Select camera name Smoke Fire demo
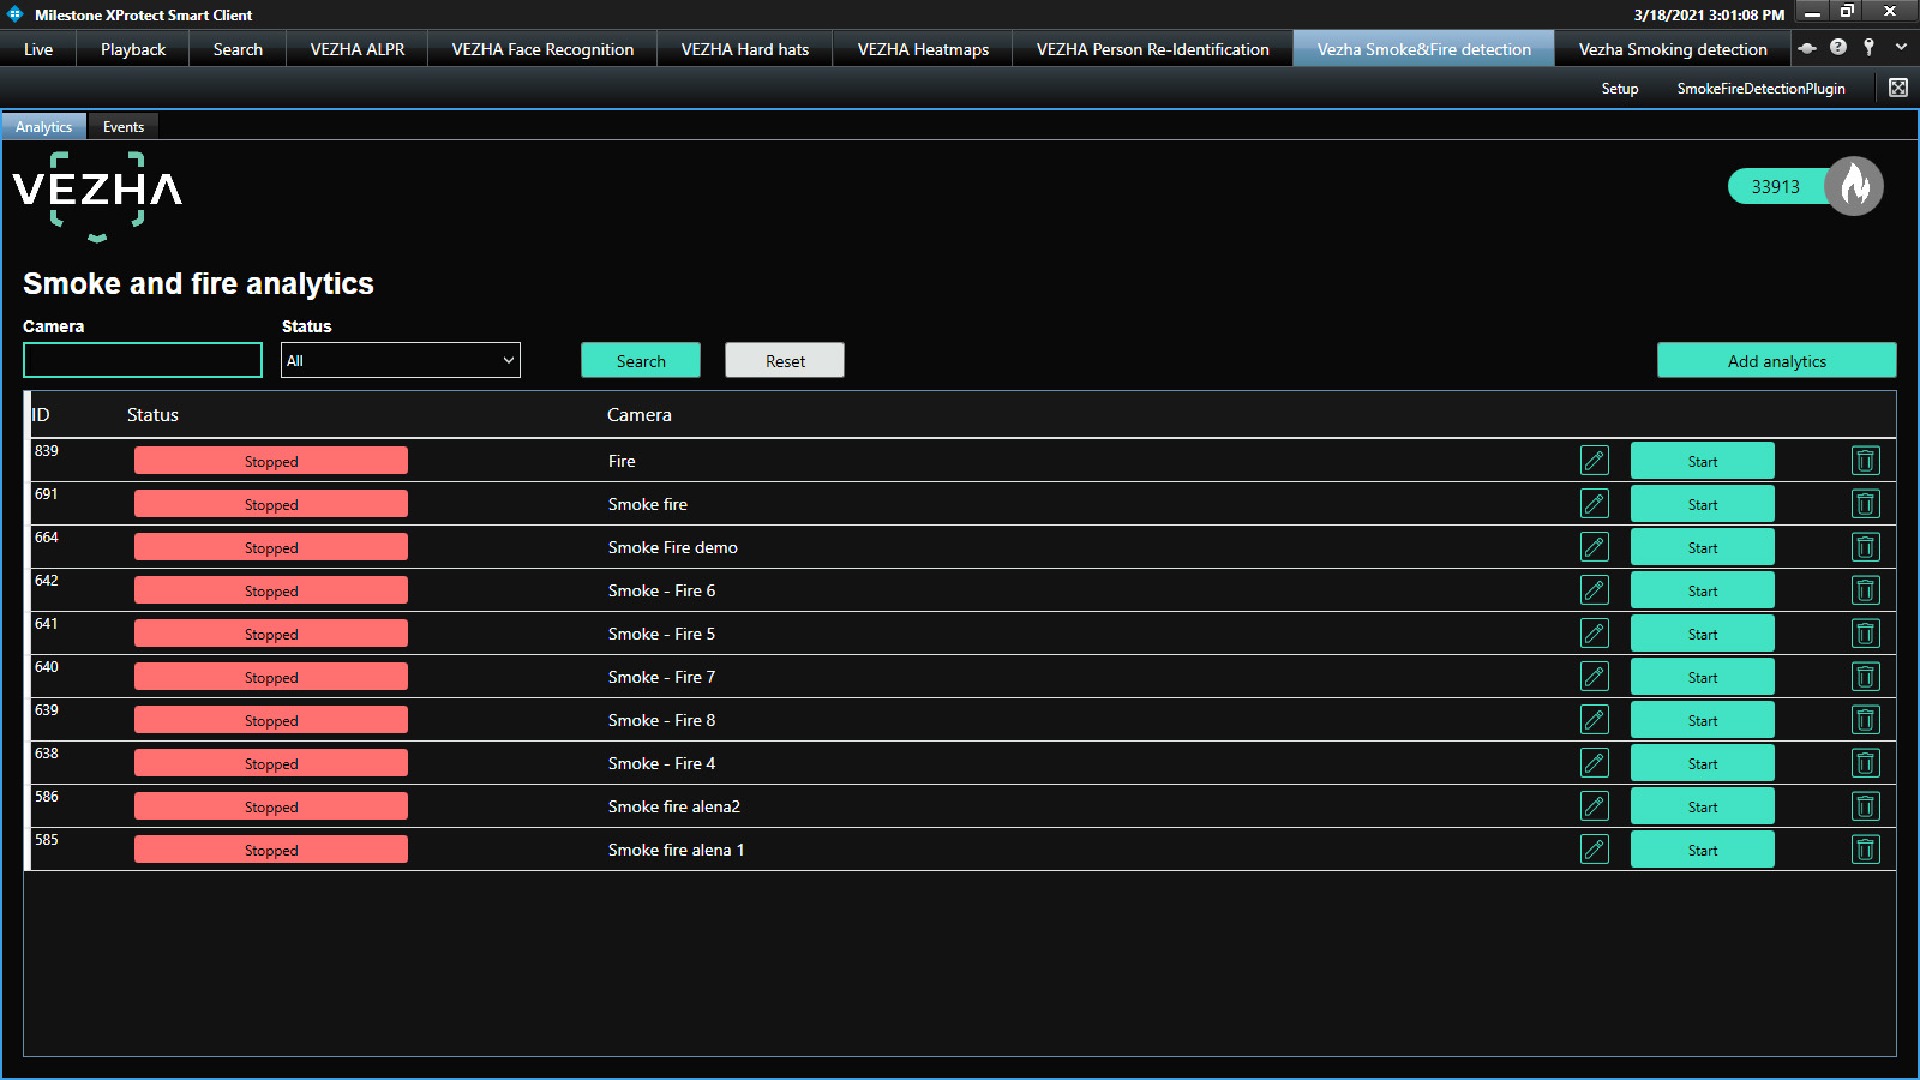This screenshot has height=1080, width=1920. [673, 547]
